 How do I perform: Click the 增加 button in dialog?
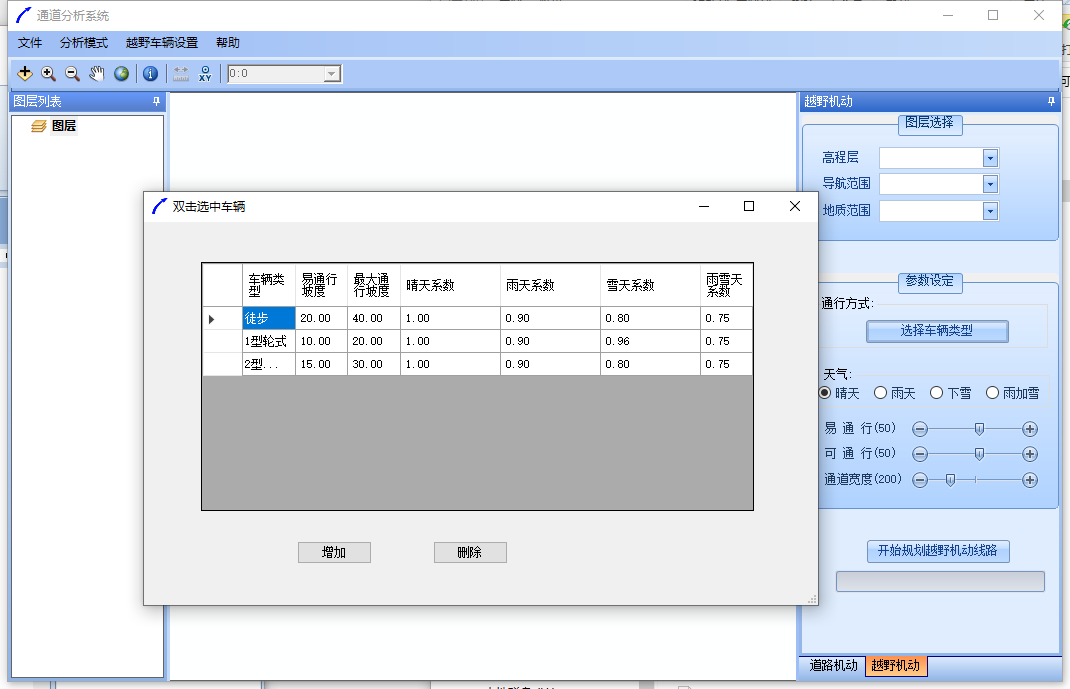[334, 552]
